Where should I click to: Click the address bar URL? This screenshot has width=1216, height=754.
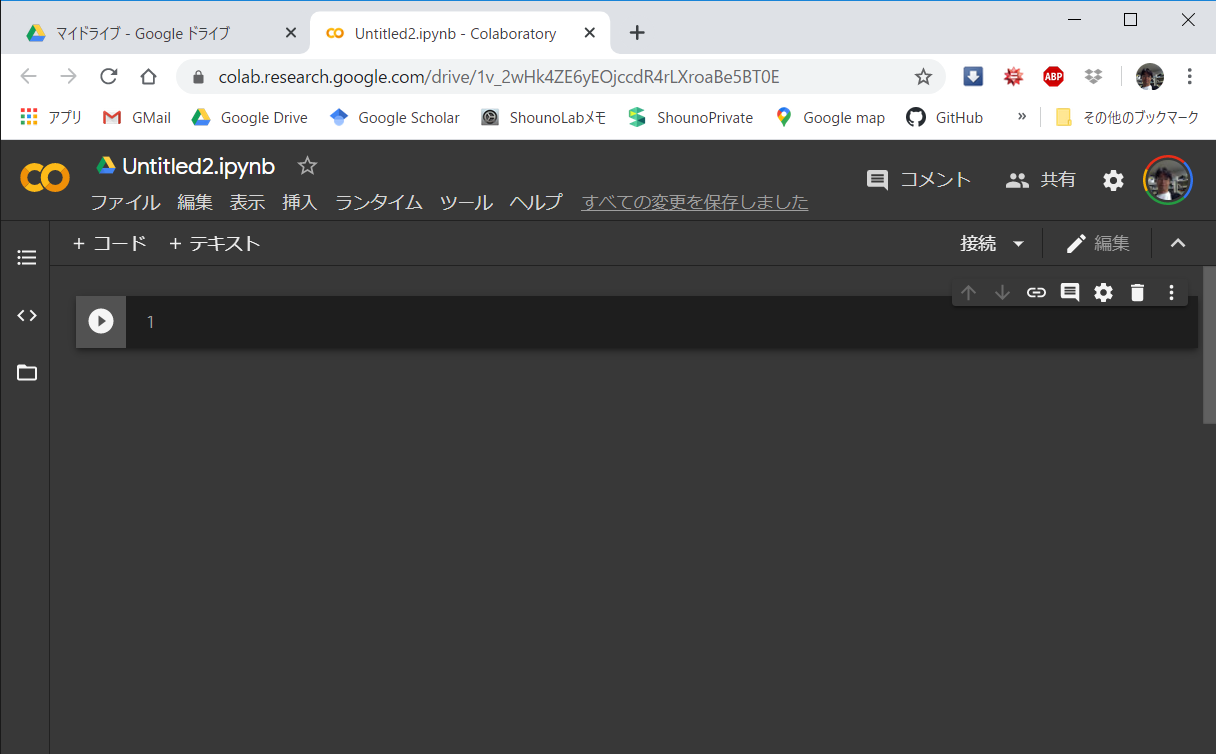click(x=498, y=77)
